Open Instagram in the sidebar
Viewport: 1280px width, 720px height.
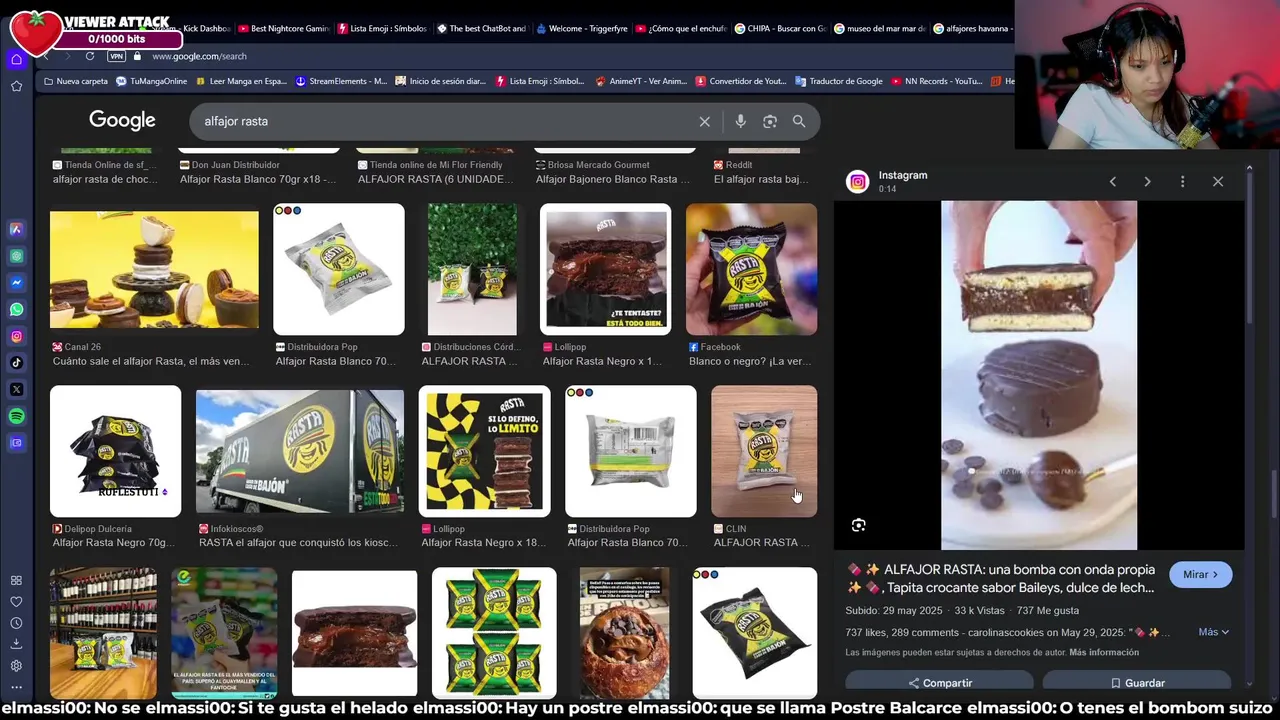coord(16,336)
